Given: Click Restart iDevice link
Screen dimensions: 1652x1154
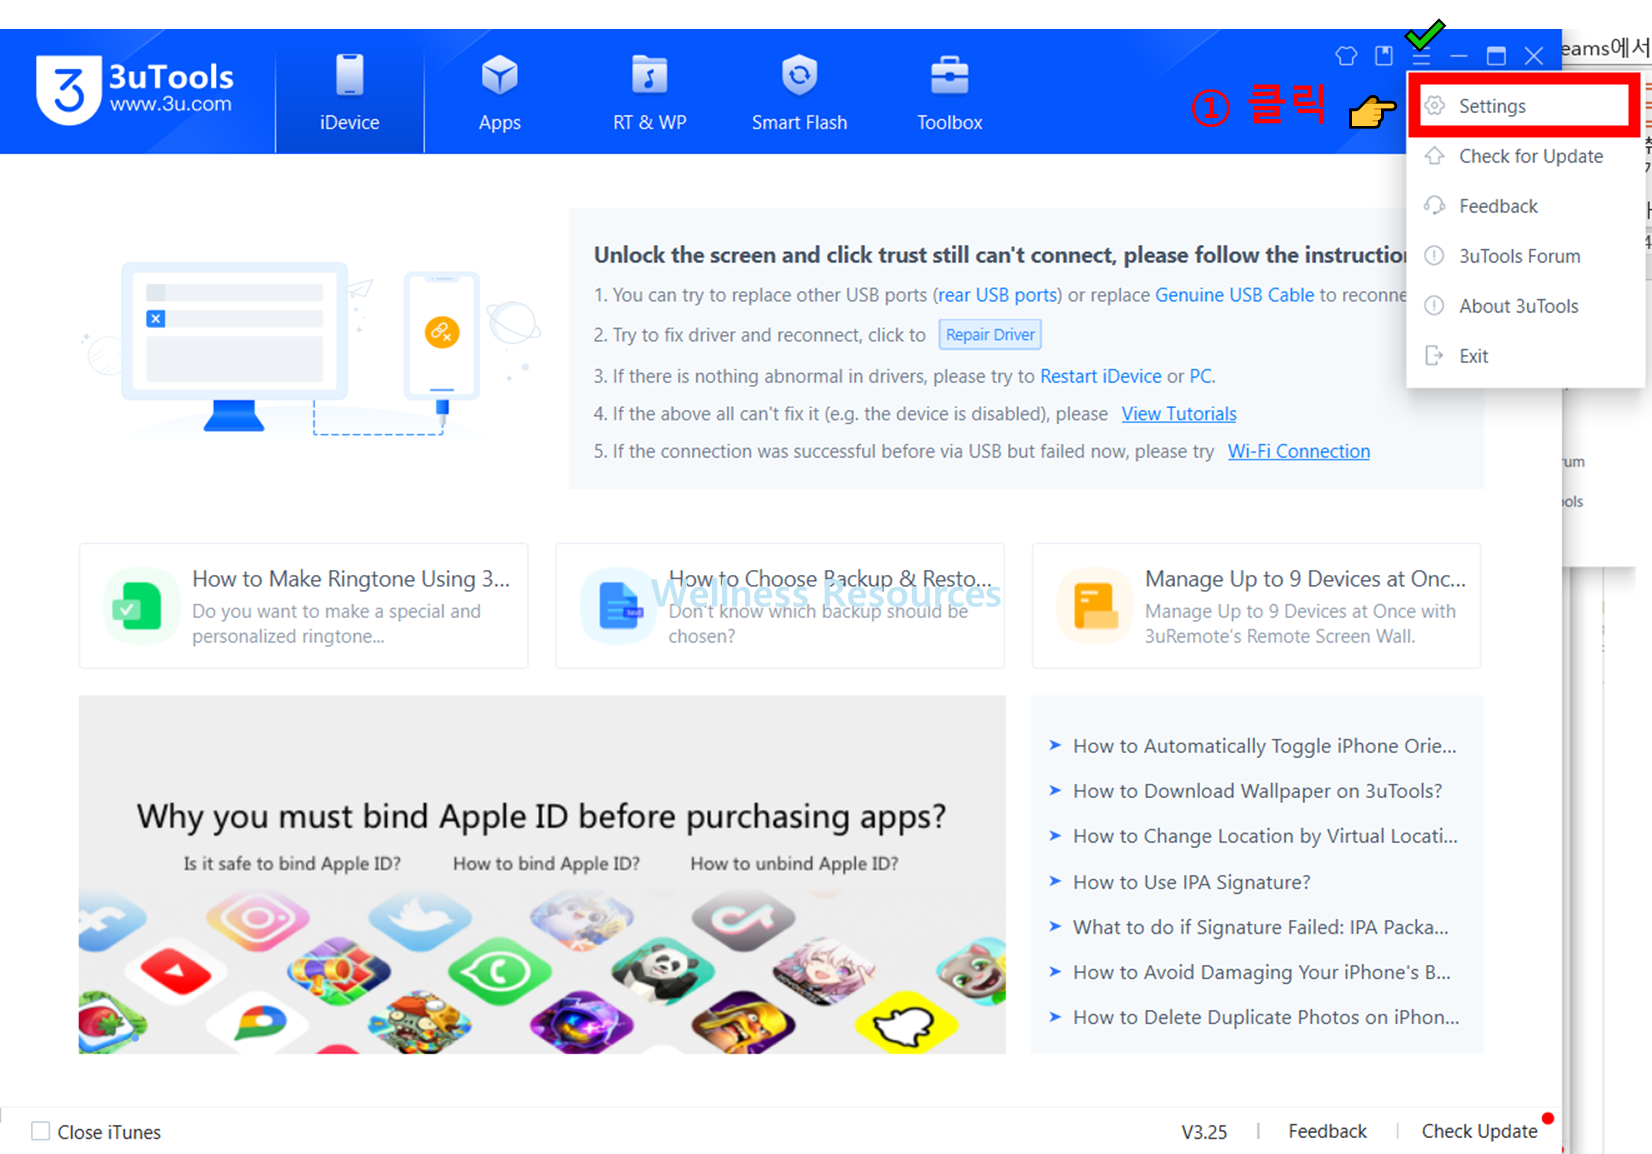Looking at the screenshot, I should coord(1100,376).
